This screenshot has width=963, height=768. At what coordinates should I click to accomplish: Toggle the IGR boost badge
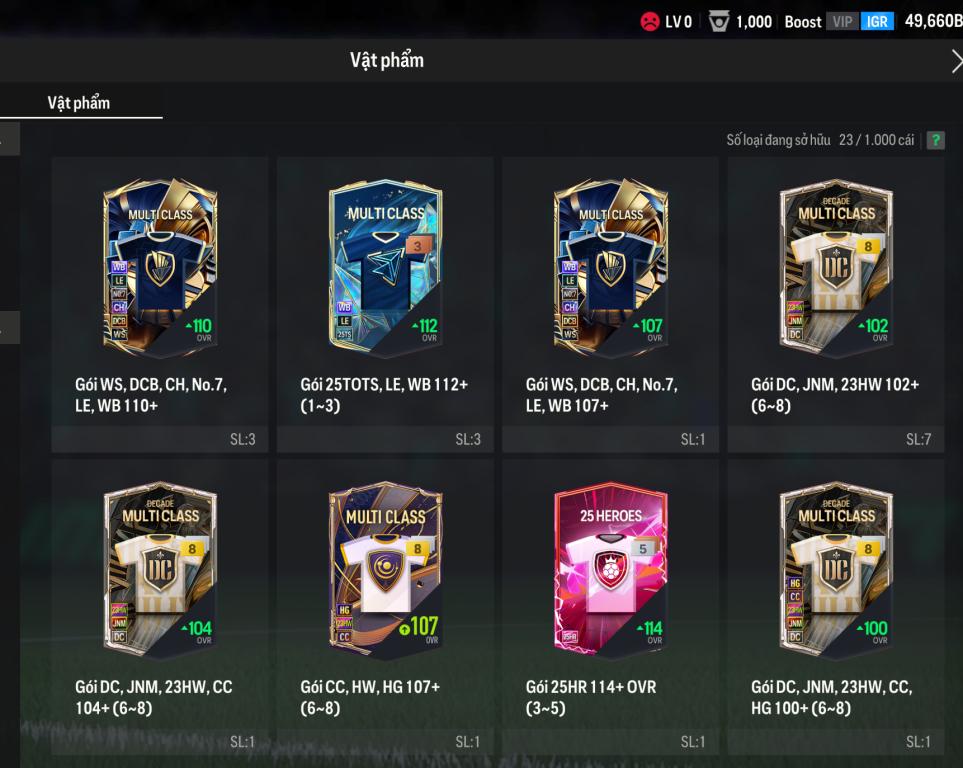(x=877, y=22)
